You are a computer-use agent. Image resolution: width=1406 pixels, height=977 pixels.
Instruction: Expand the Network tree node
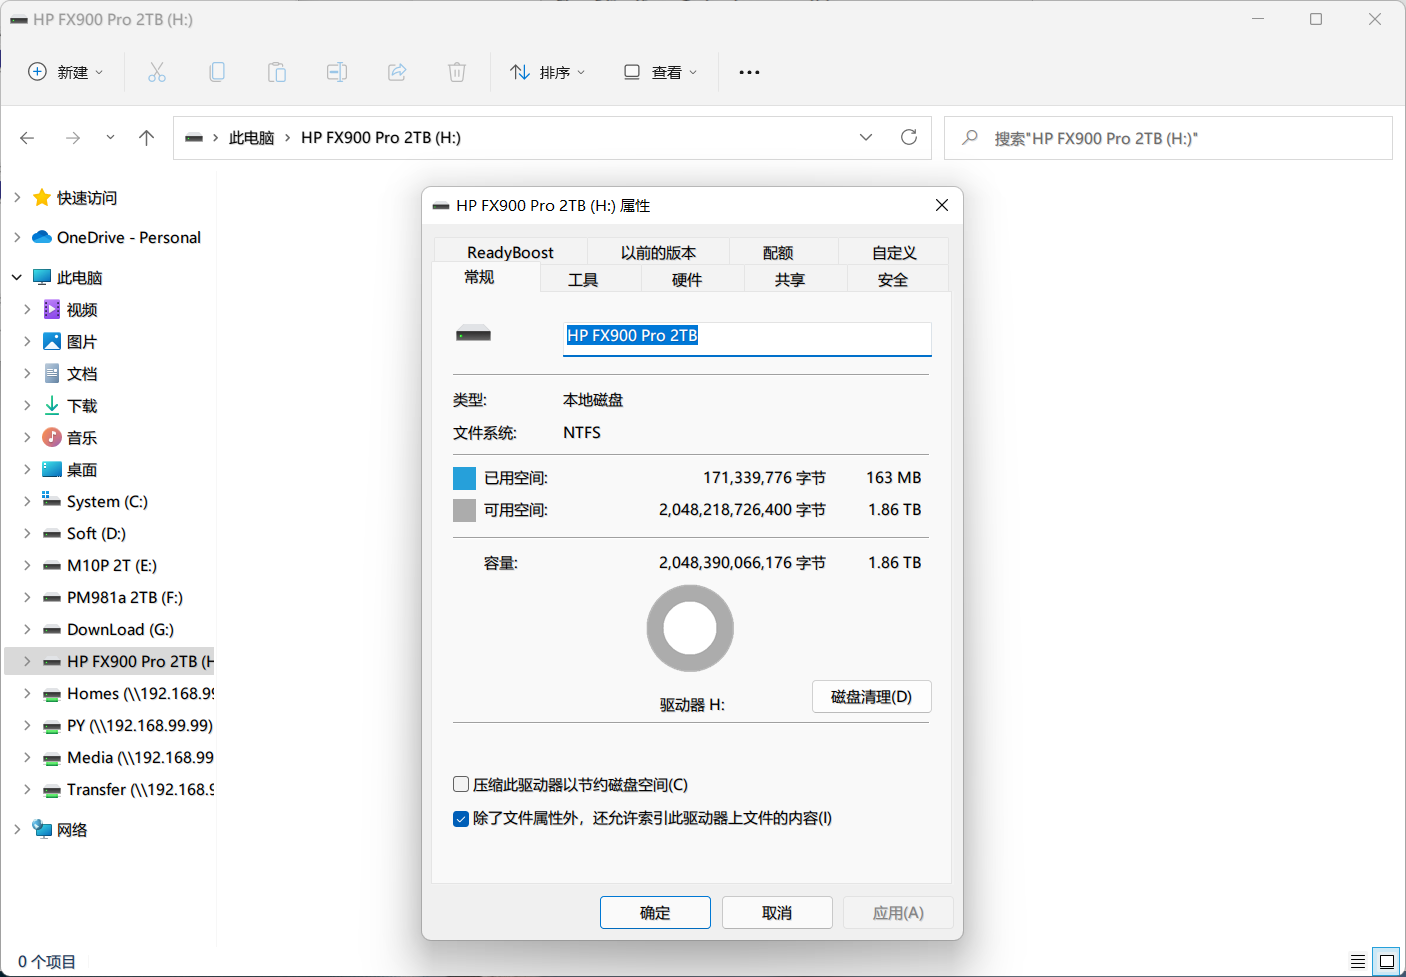[17, 830]
